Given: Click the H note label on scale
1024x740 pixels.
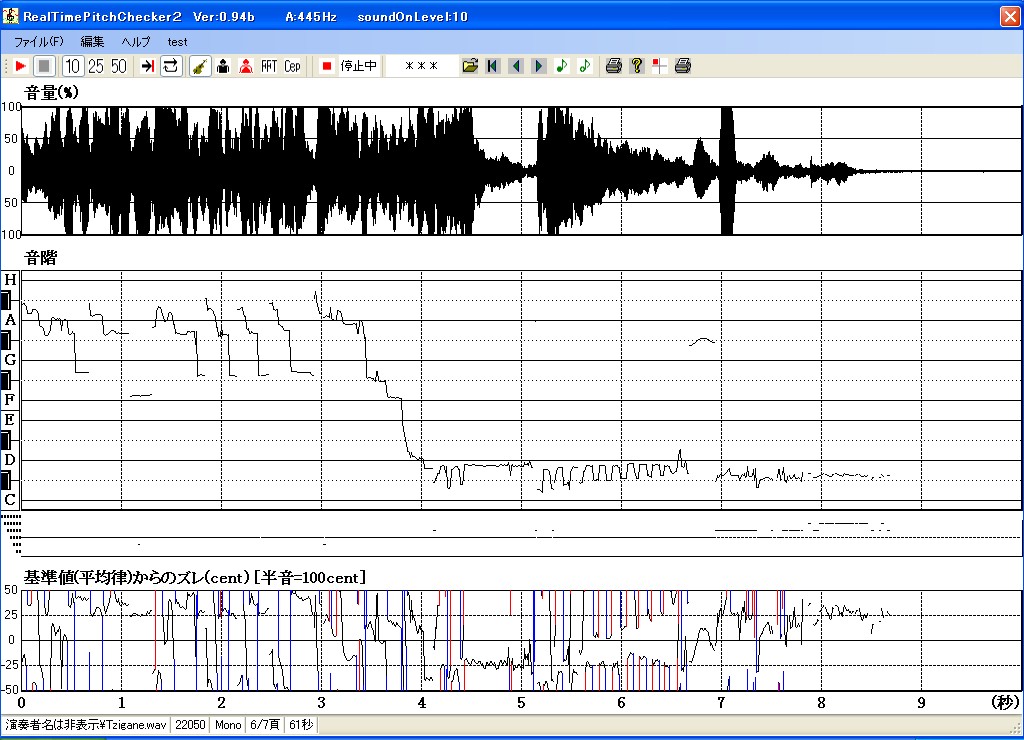Looking at the screenshot, I should coord(10,280).
